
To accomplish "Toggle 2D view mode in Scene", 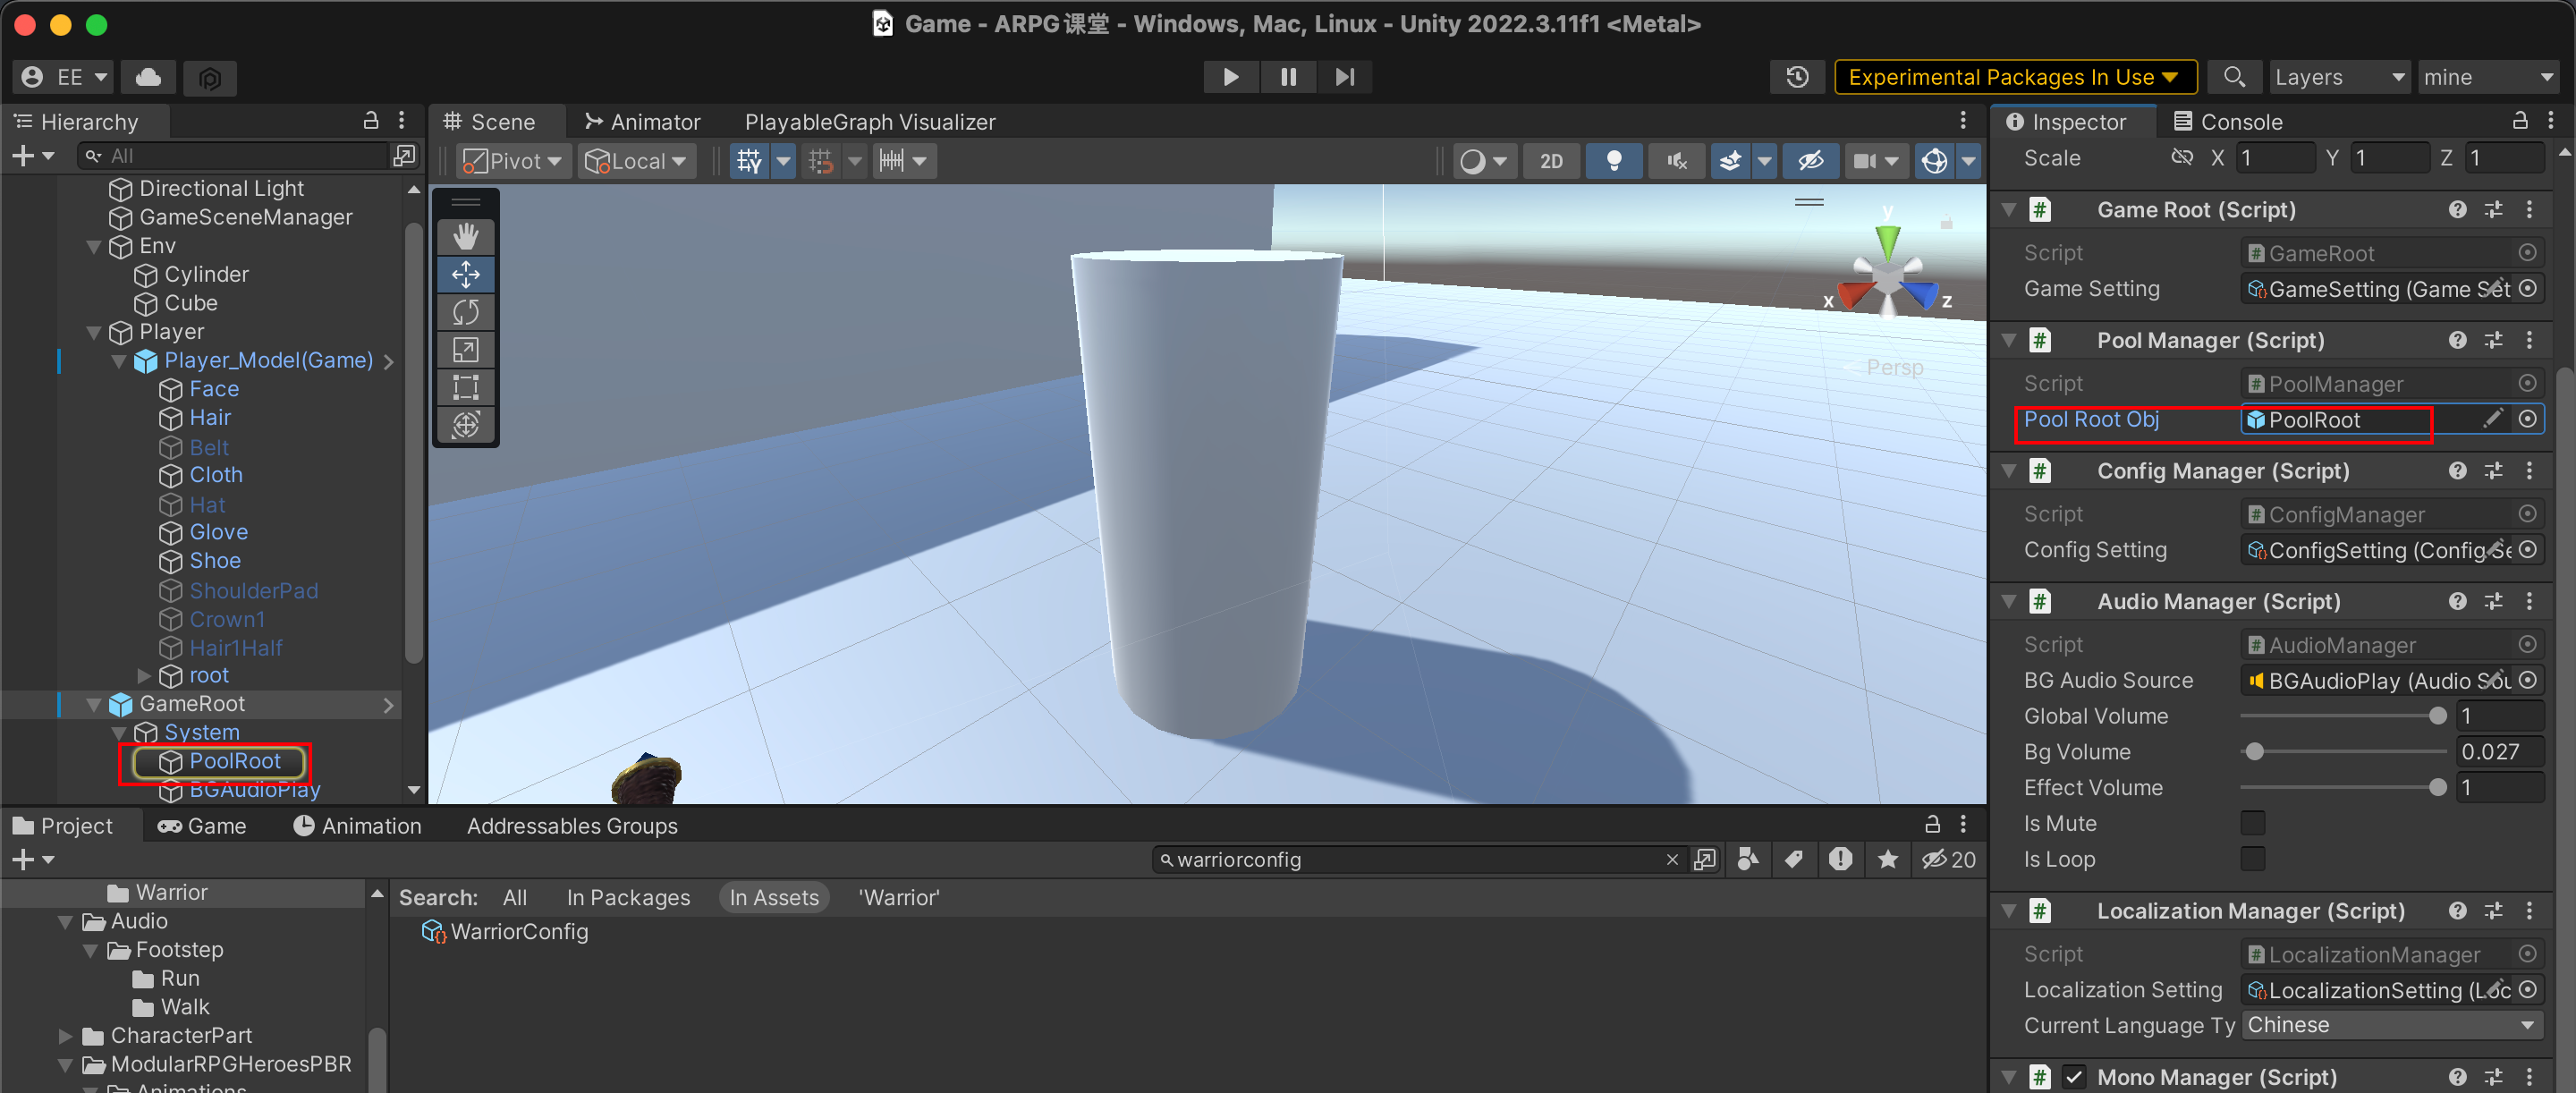I will coord(1551,161).
